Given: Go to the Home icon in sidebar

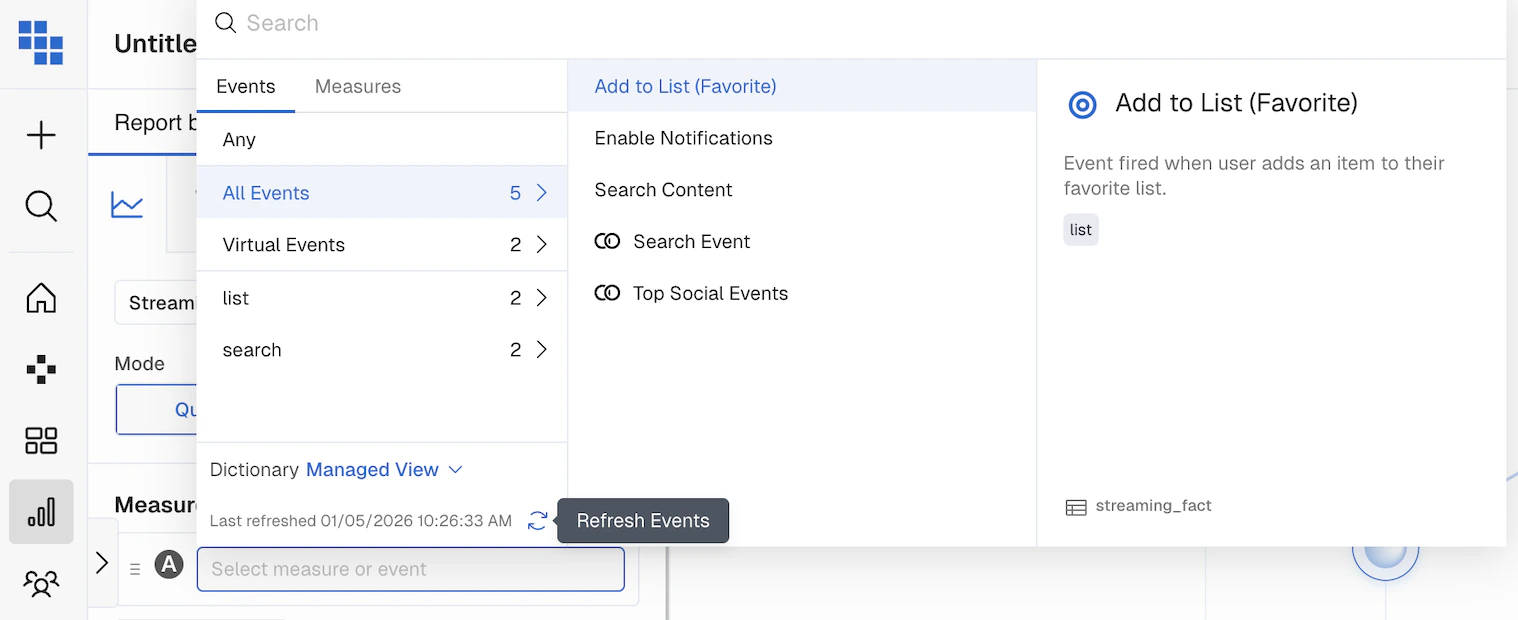Looking at the screenshot, I should (41, 298).
